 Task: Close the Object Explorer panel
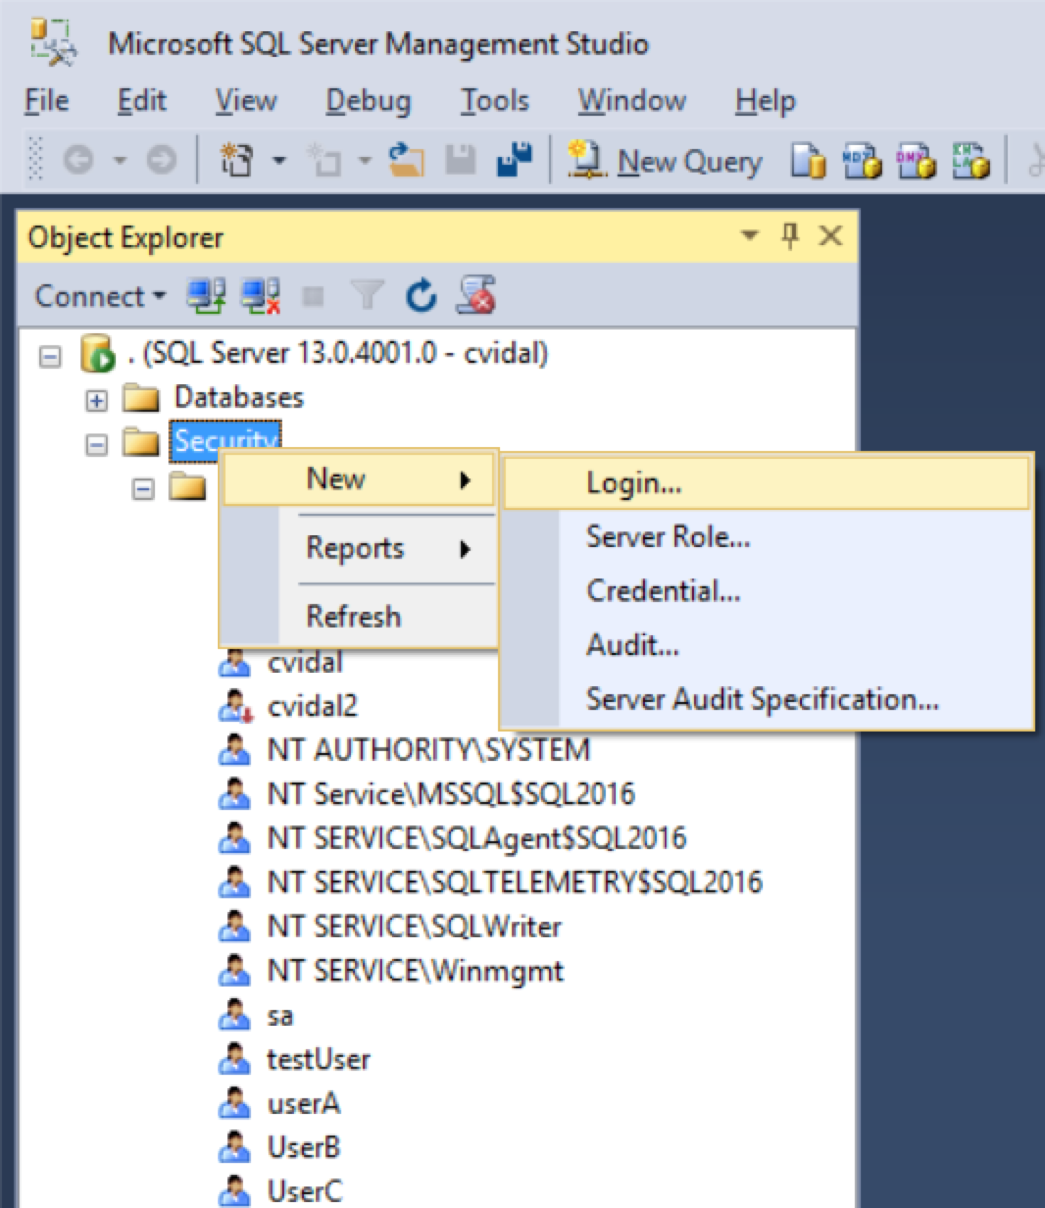(x=830, y=237)
